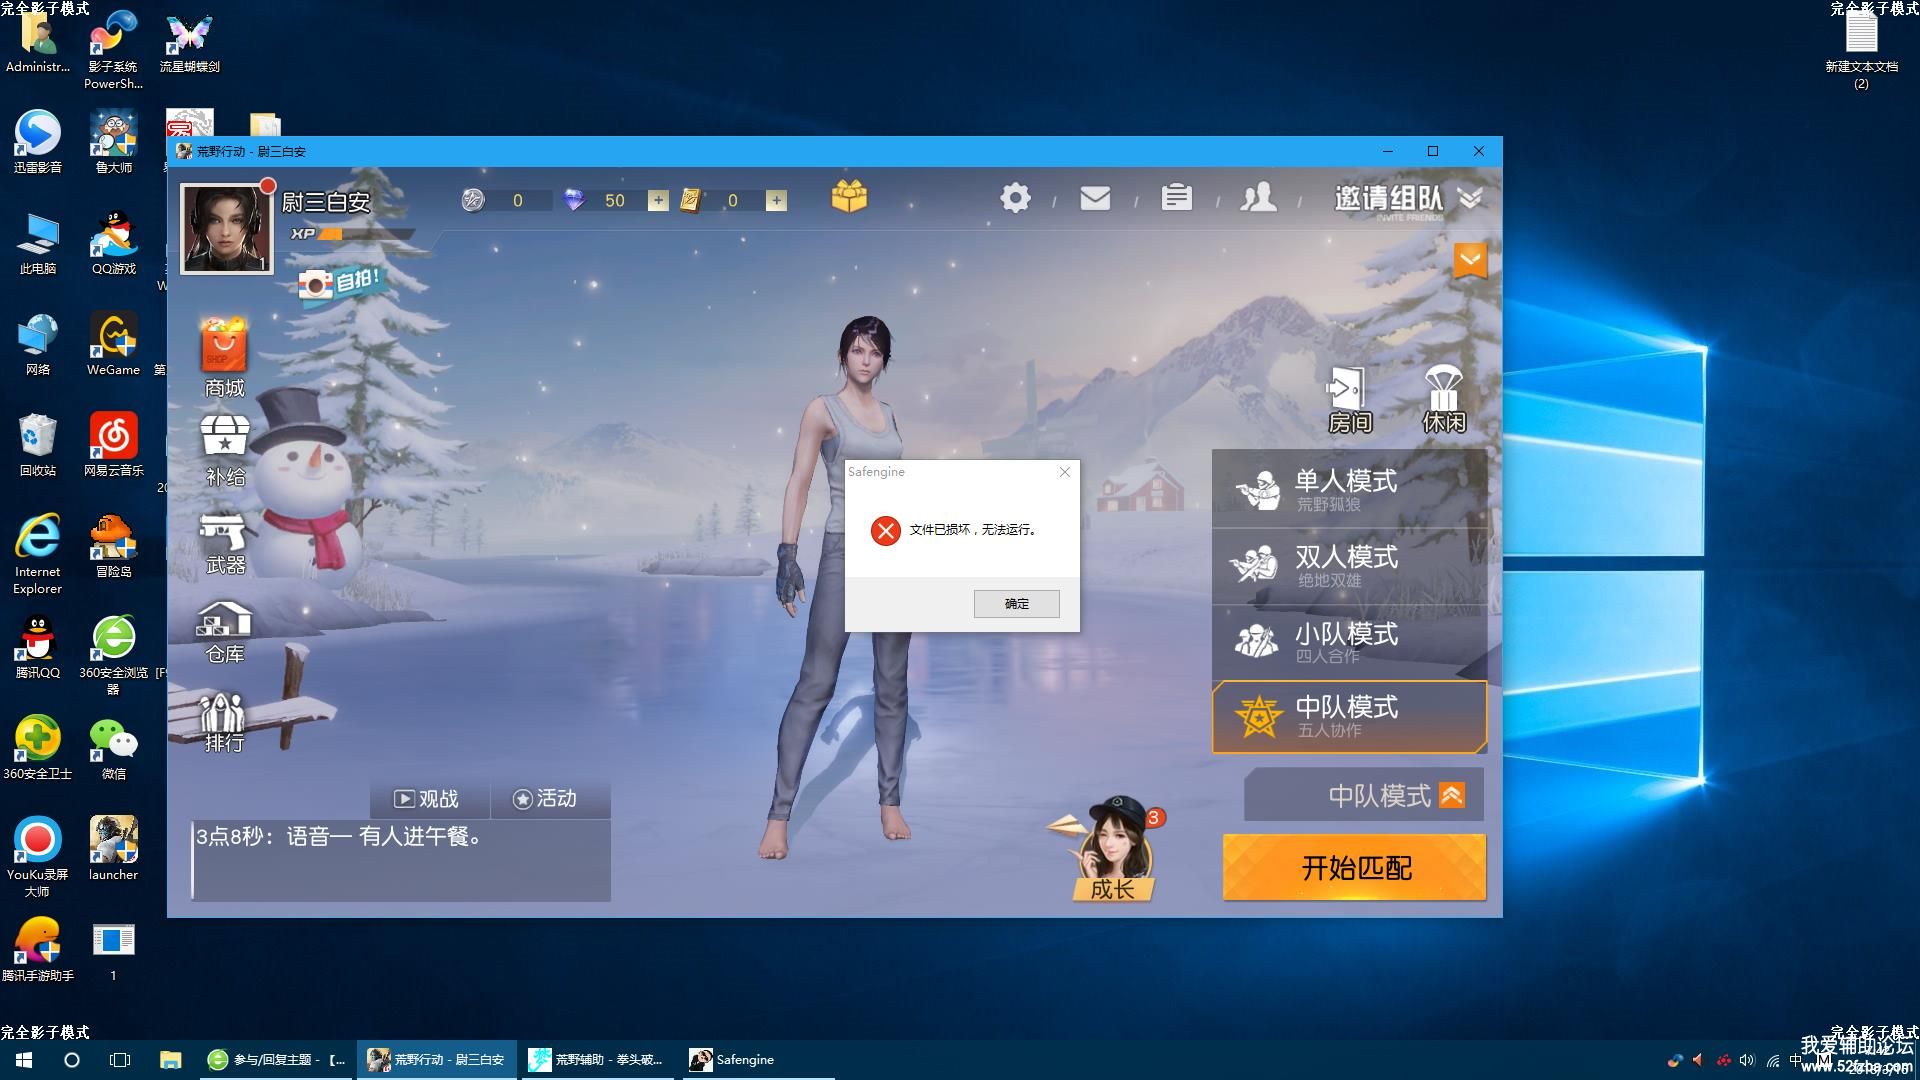
Task: Open 新建文本文档 (2) desktop file
Action: 1861,50
